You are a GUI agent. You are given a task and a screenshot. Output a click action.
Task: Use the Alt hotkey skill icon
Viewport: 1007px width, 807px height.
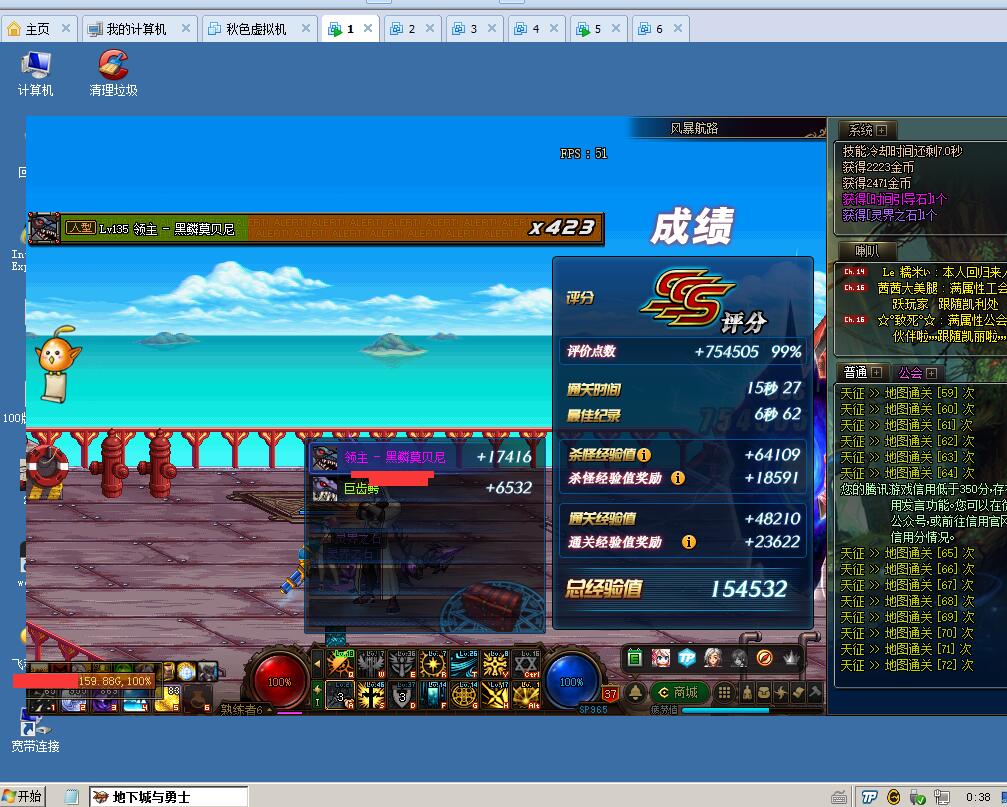coord(525,695)
